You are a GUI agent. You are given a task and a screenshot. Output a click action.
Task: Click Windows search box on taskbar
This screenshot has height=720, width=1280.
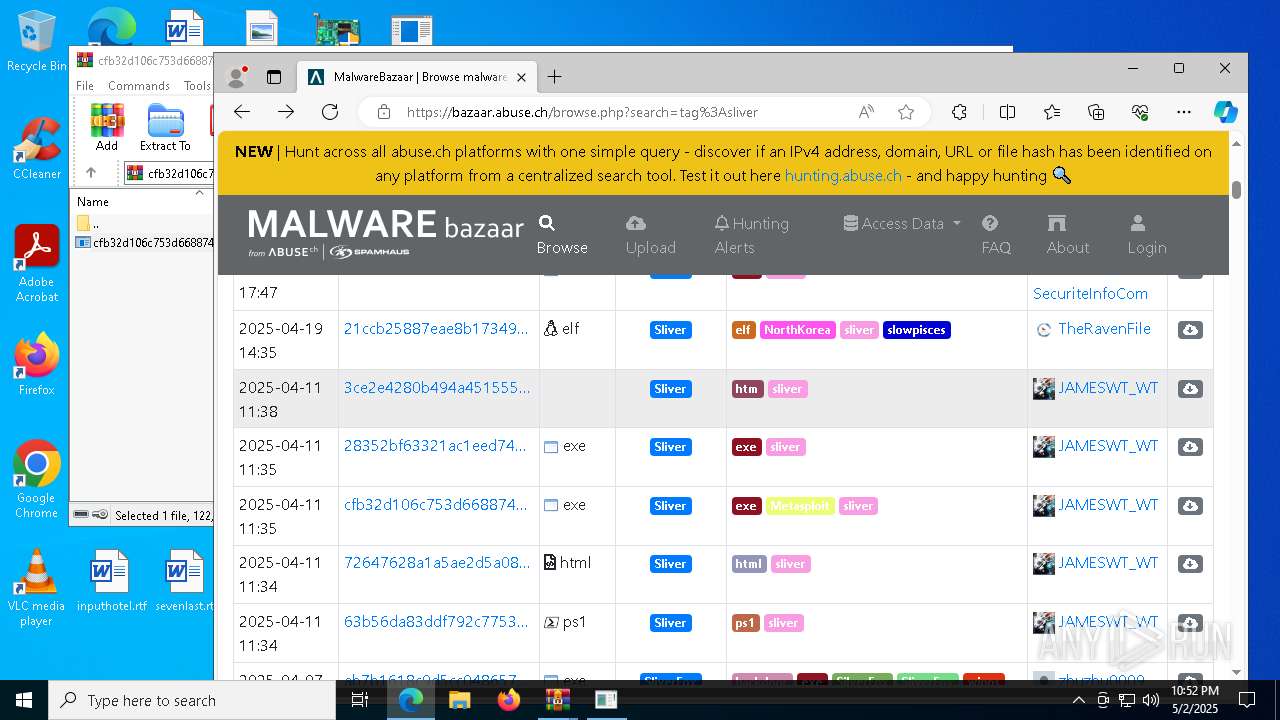[x=192, y=700]
